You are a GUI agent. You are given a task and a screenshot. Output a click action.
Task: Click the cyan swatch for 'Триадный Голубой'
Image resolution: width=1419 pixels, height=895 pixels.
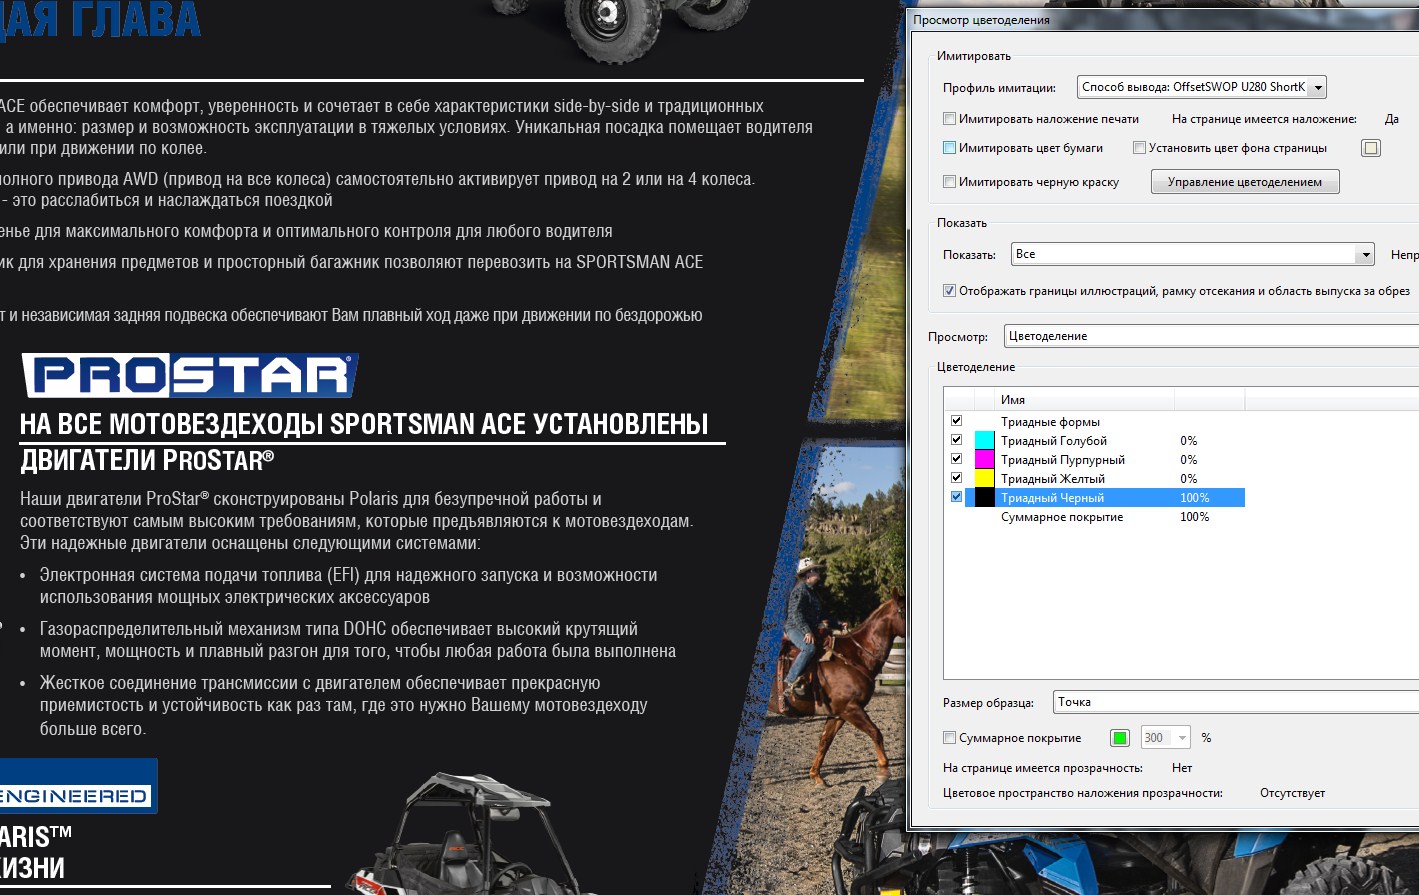pos(985,440)
